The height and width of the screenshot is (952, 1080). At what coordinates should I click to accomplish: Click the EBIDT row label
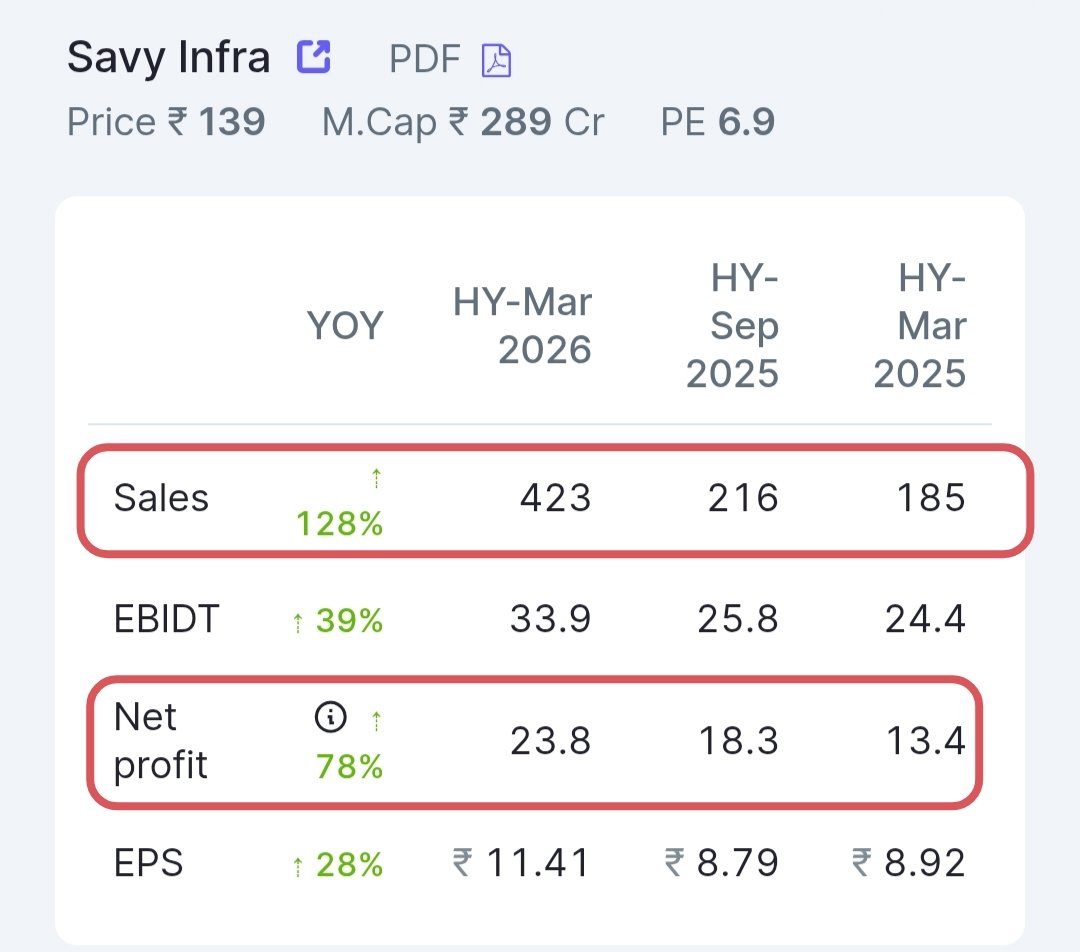tap(167, 618)
